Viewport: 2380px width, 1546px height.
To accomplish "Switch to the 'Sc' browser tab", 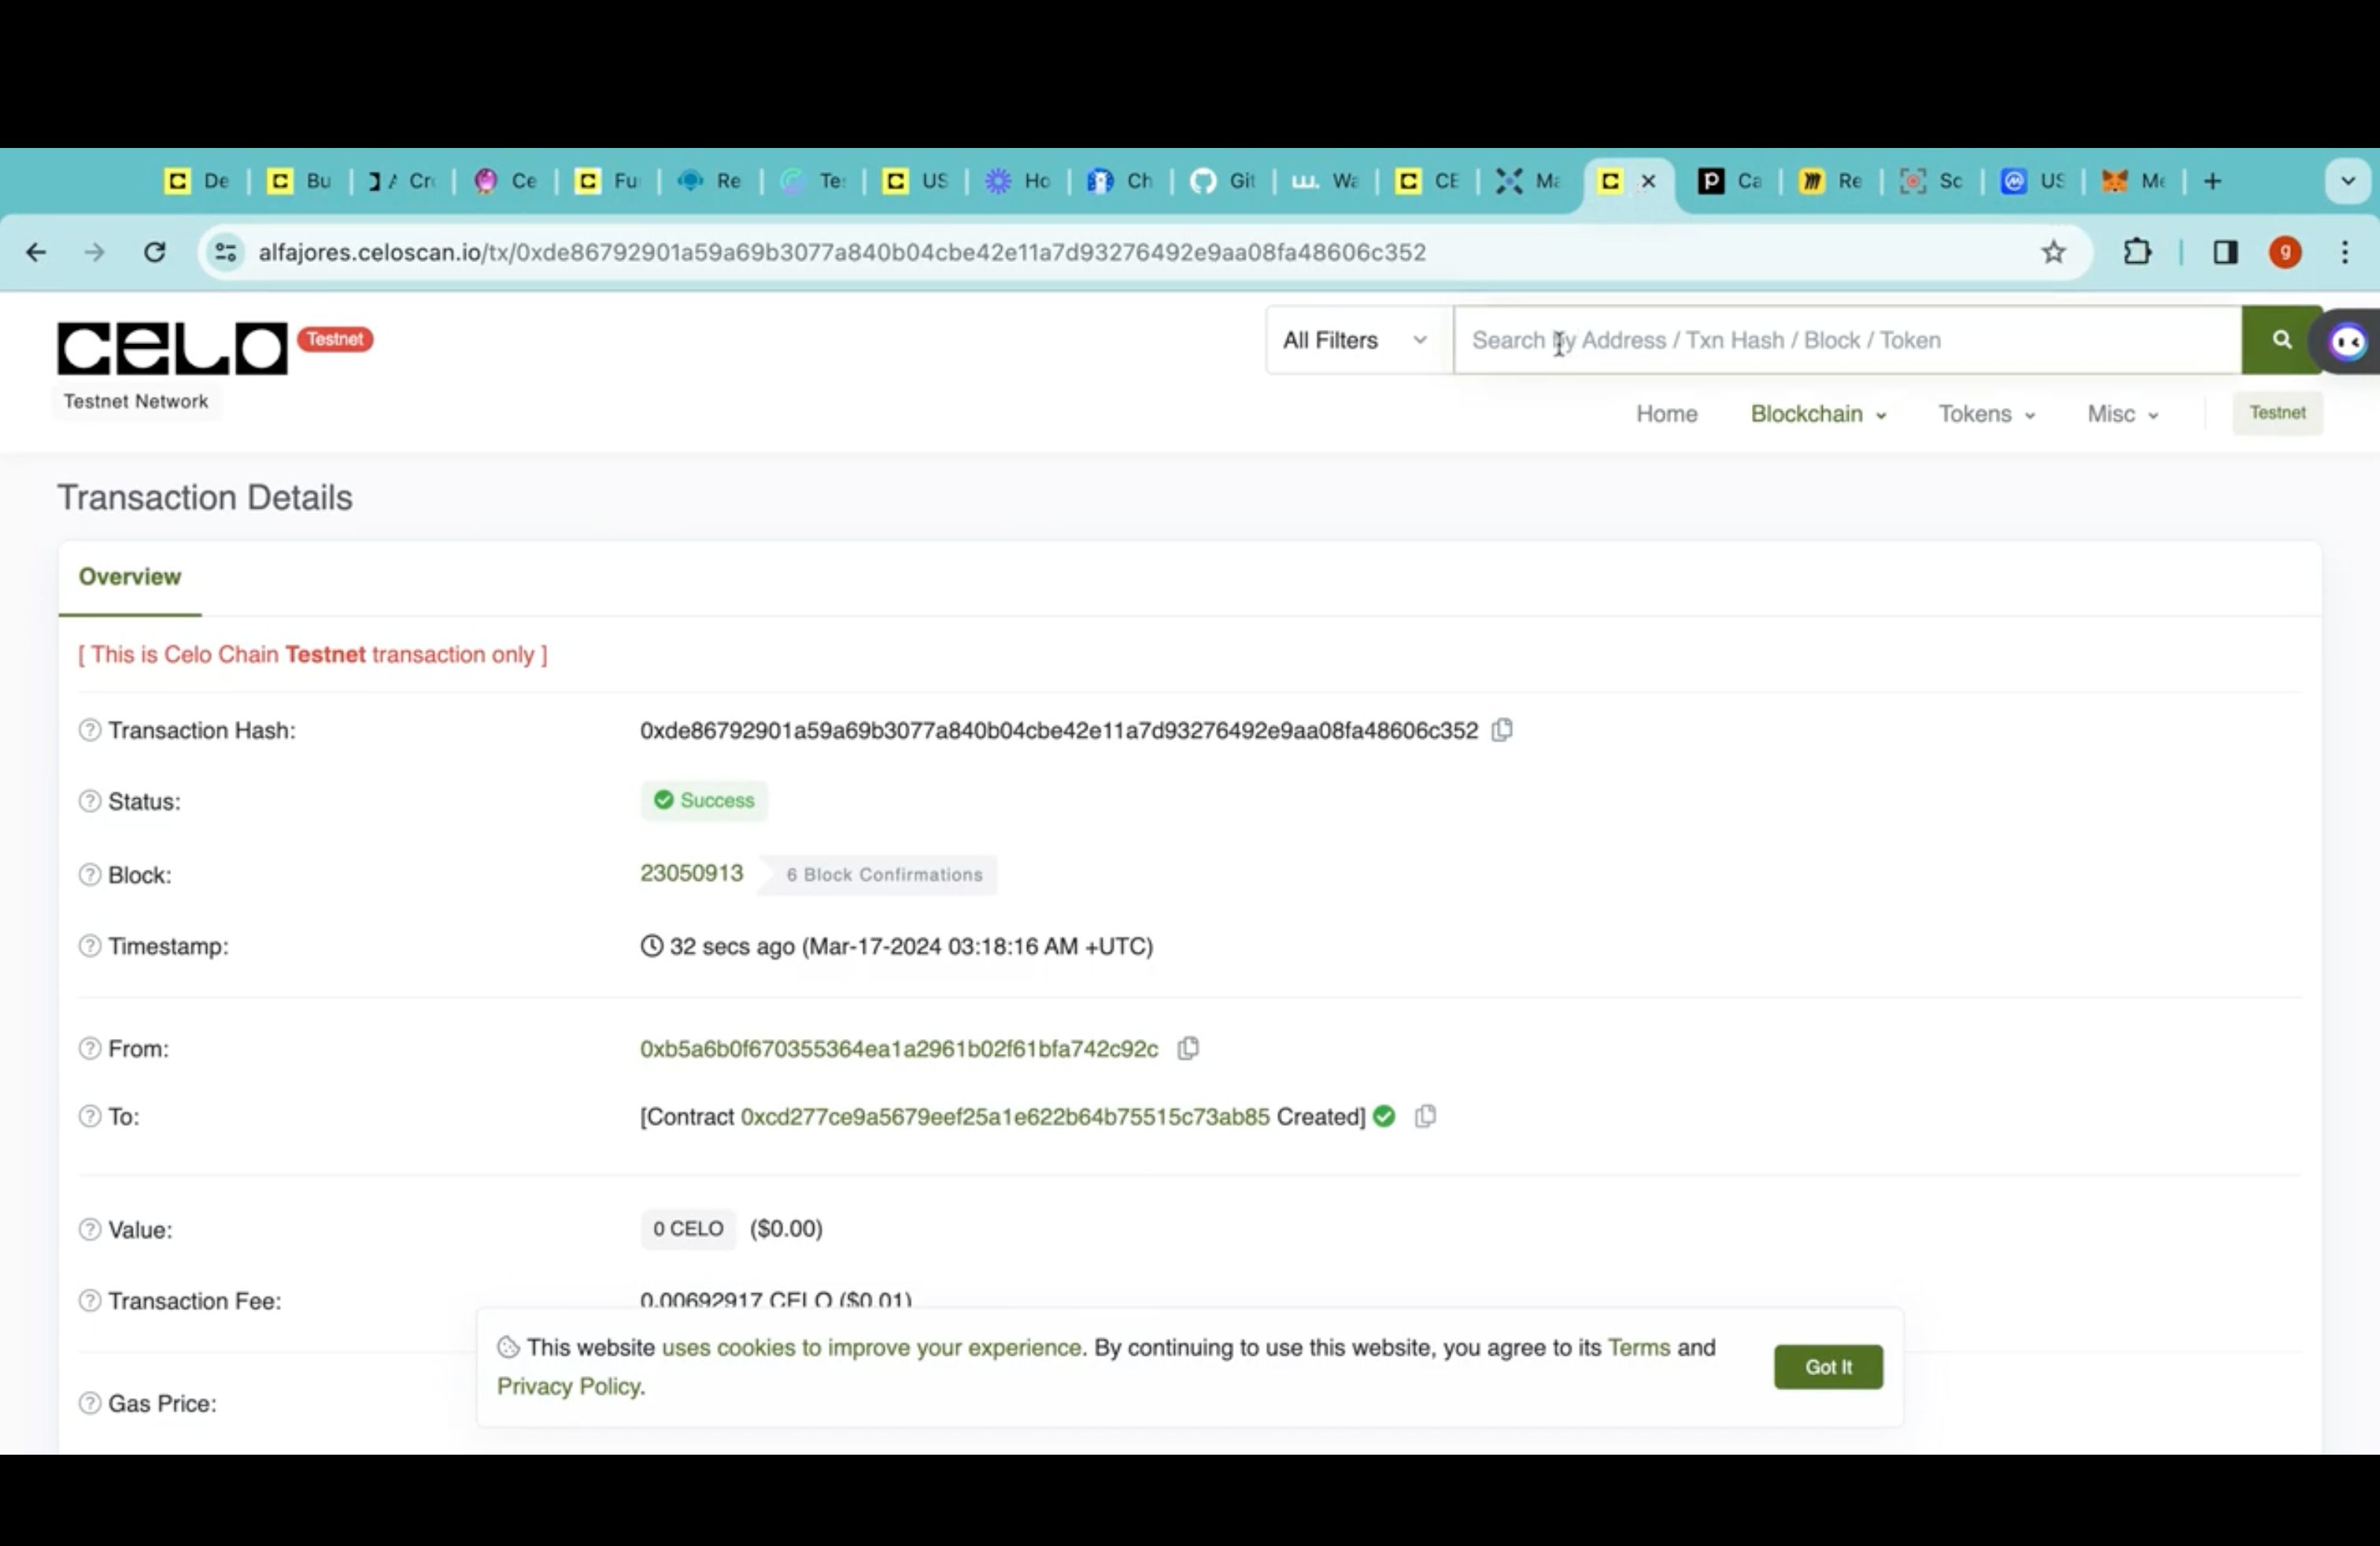I will (x=1932, y=181).
